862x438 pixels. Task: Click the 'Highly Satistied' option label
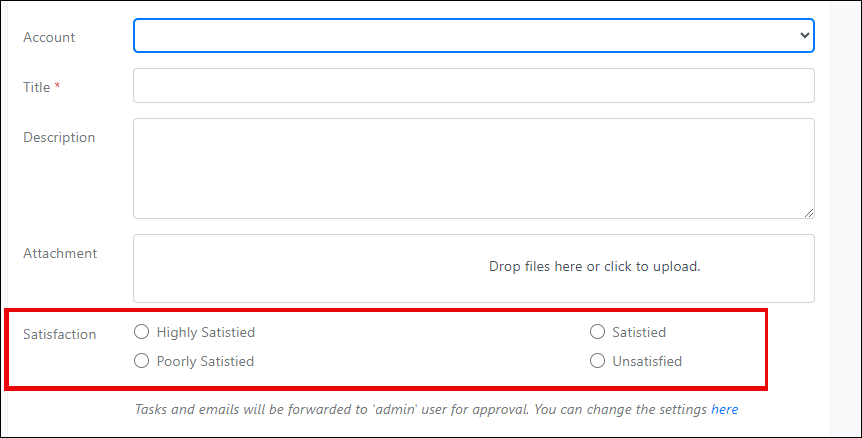(x=206, y=332)
